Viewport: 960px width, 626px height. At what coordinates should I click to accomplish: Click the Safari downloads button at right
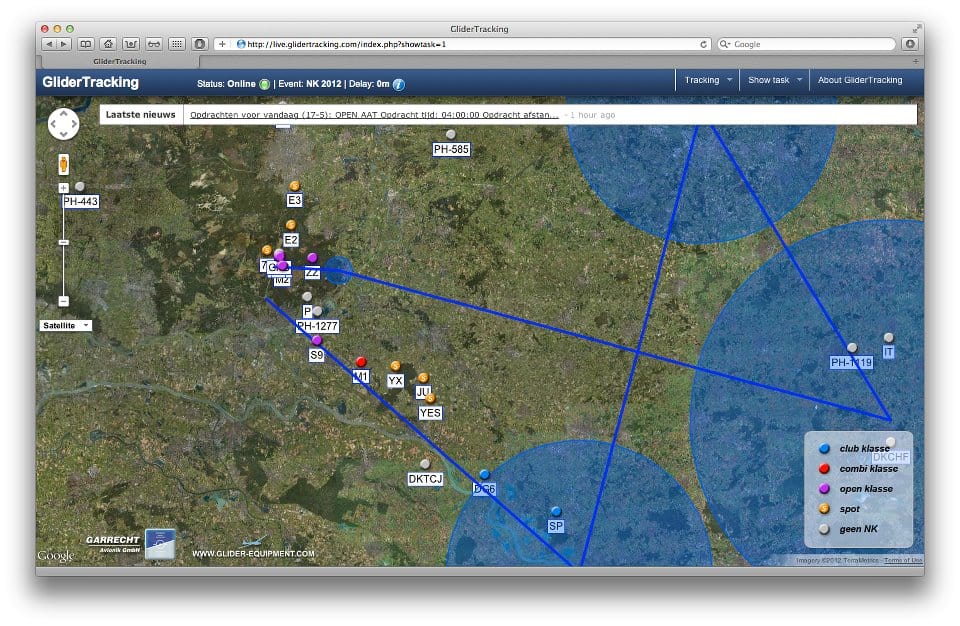pyautogui.click(x=910, y=44)
